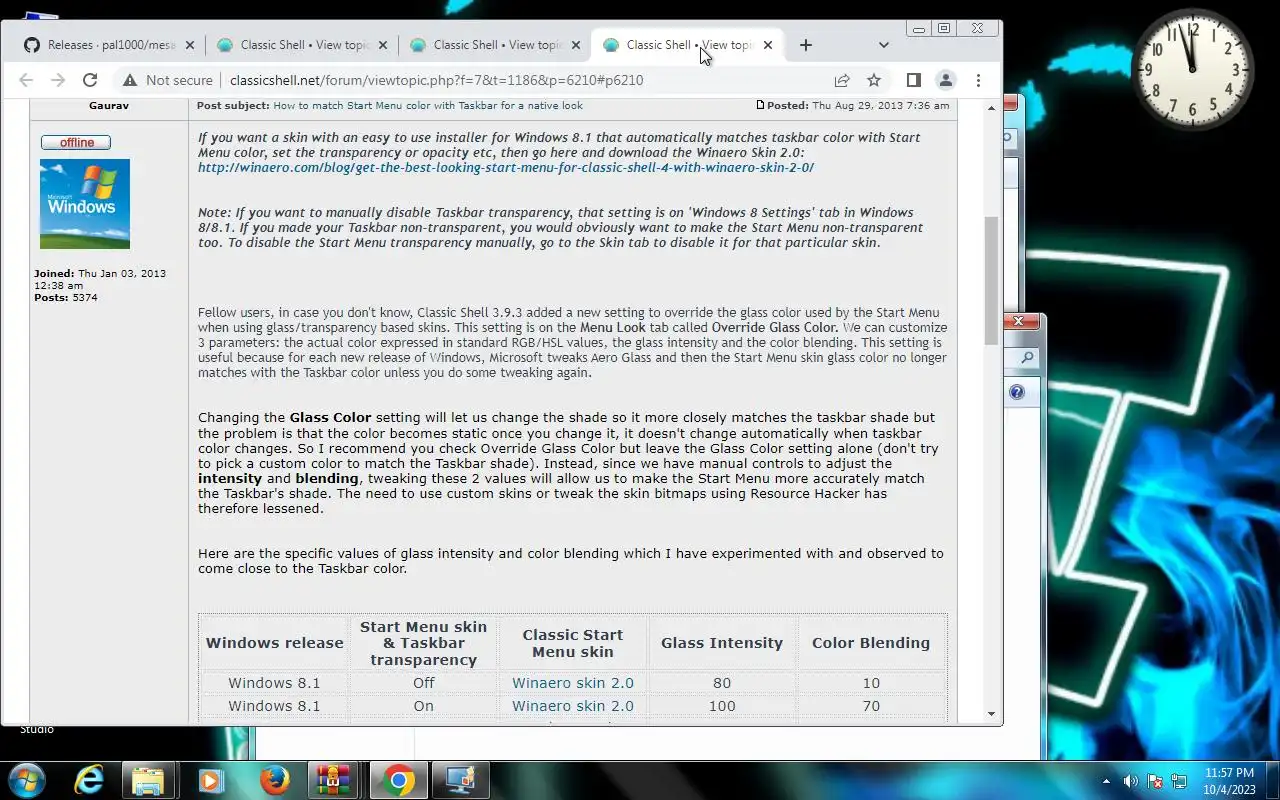
Task: Click the Classic Start Menu skin header
Action: [573, 643]
